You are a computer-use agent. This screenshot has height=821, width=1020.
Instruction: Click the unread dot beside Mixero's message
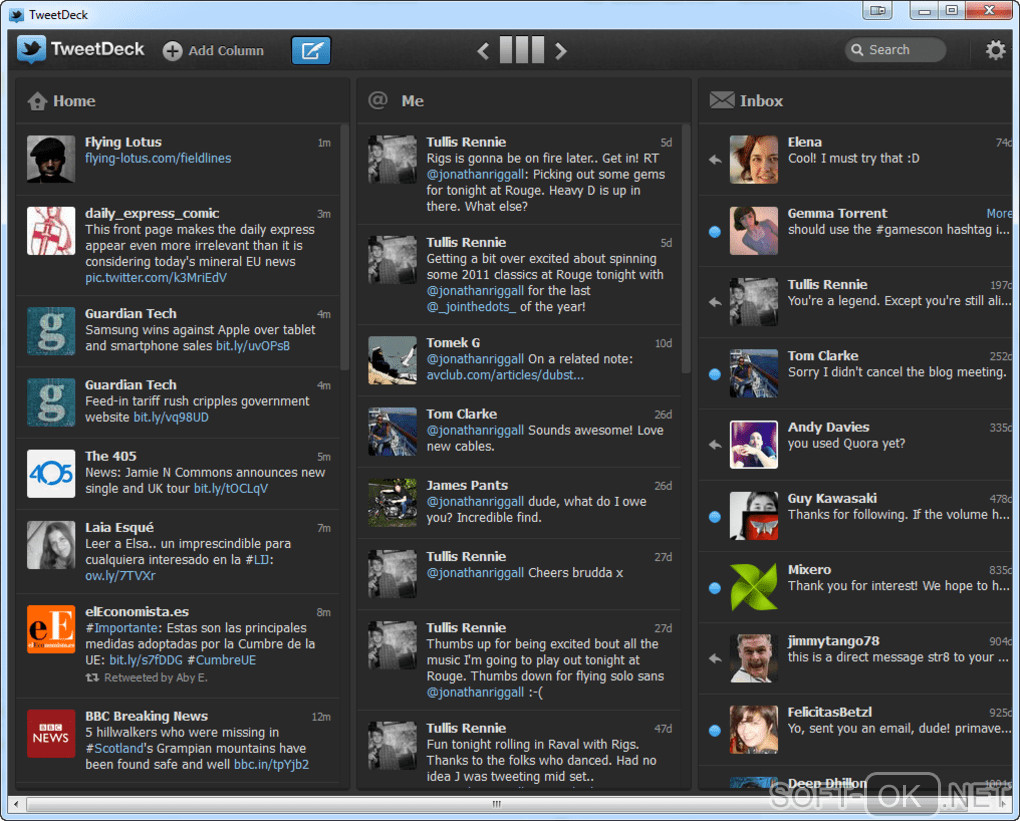coord(715,588)
